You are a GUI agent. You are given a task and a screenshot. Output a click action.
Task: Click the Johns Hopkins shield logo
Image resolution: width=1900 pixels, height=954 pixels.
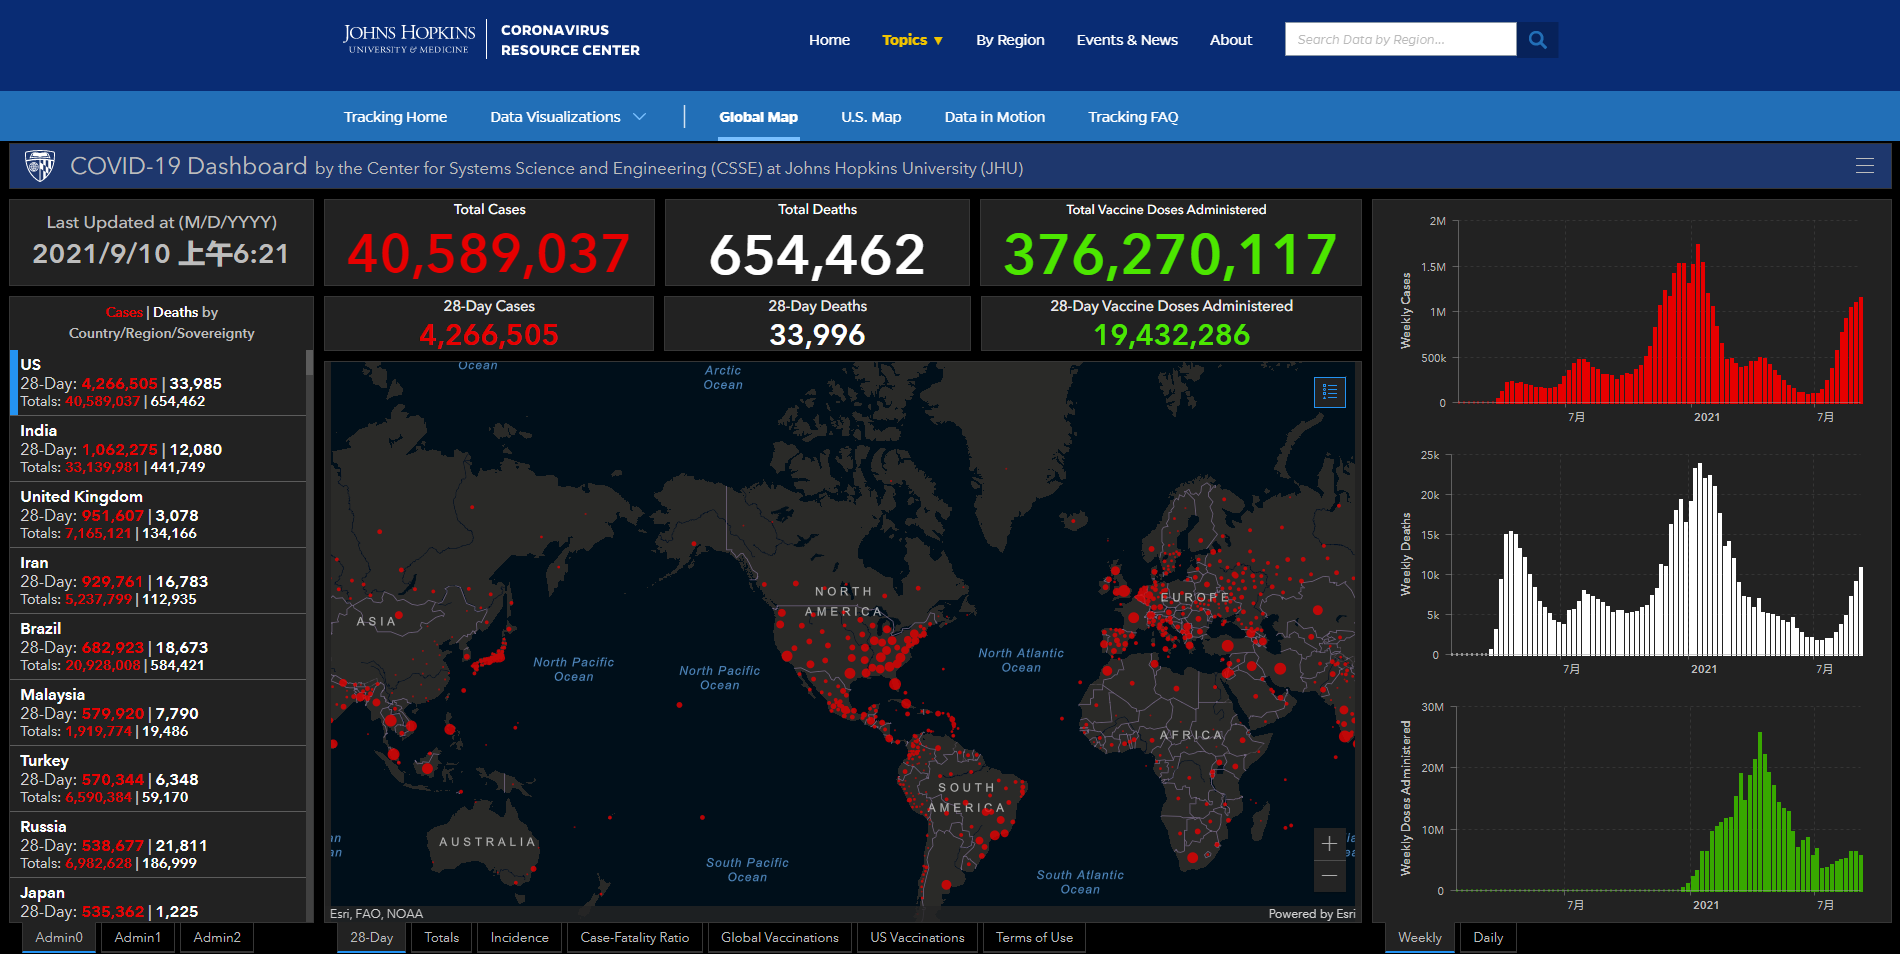pos(40,166)
